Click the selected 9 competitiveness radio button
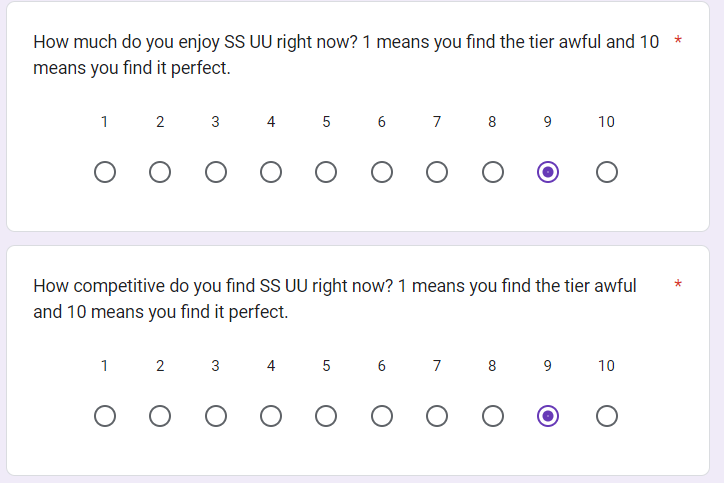Screen dimensions: 724x483 [548, 416]
